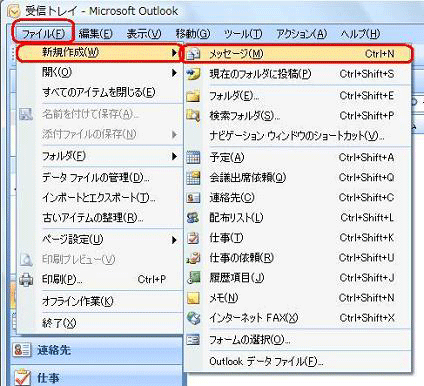The height and width of the screenshot is (386, 424).
Task: Click the Journal Entry icon
Action: coord(193,278)
